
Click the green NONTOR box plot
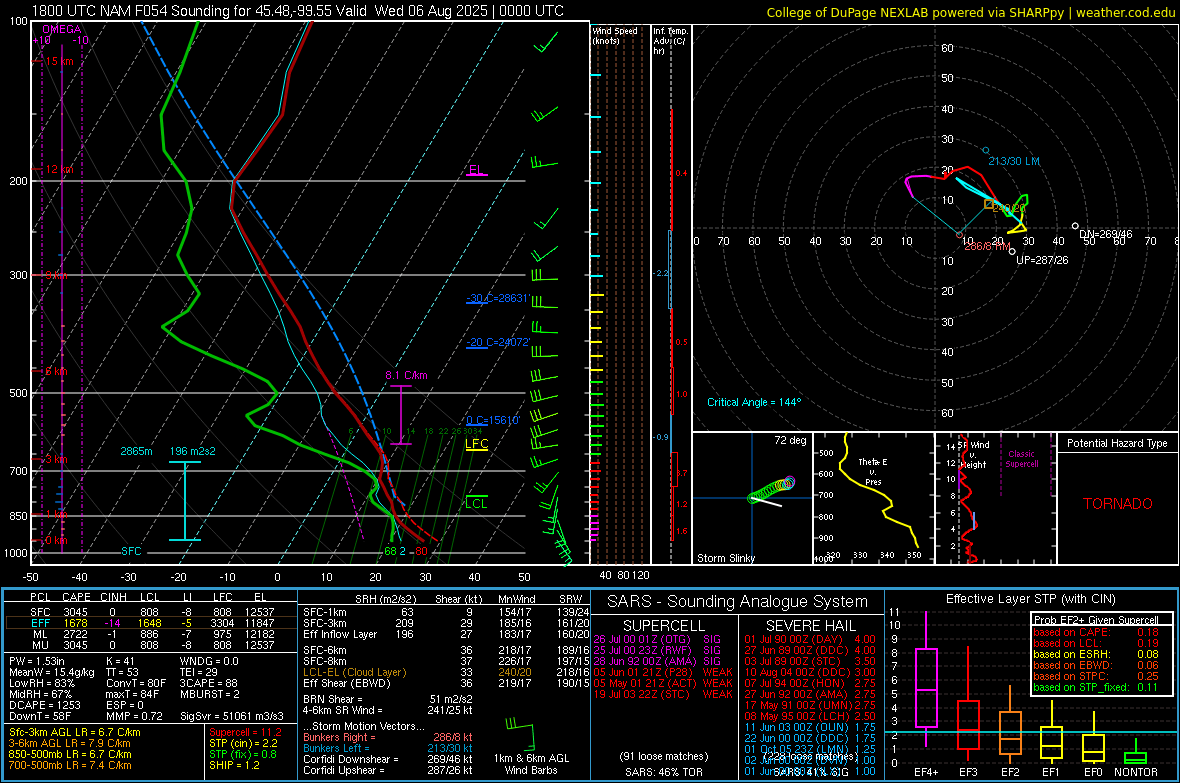tap(1136, 753)
